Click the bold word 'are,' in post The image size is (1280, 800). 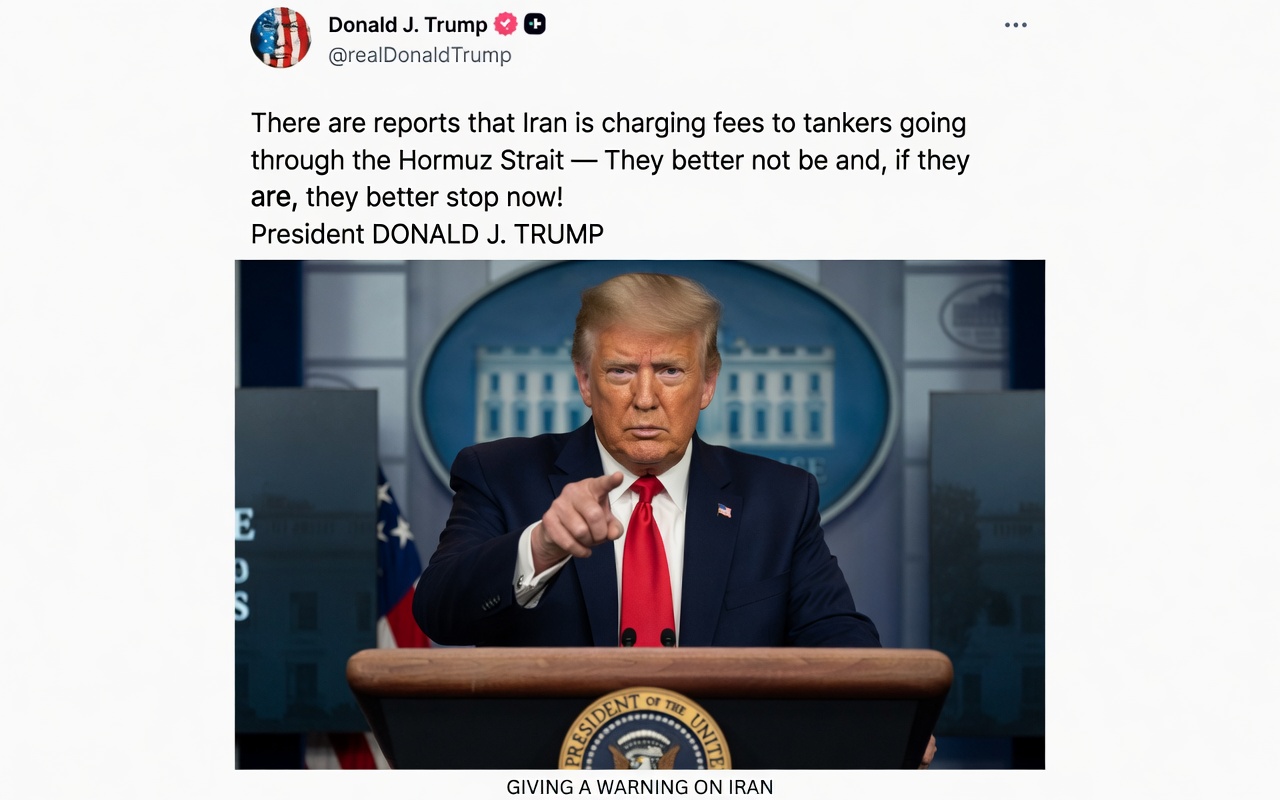(x=274, y=197)
